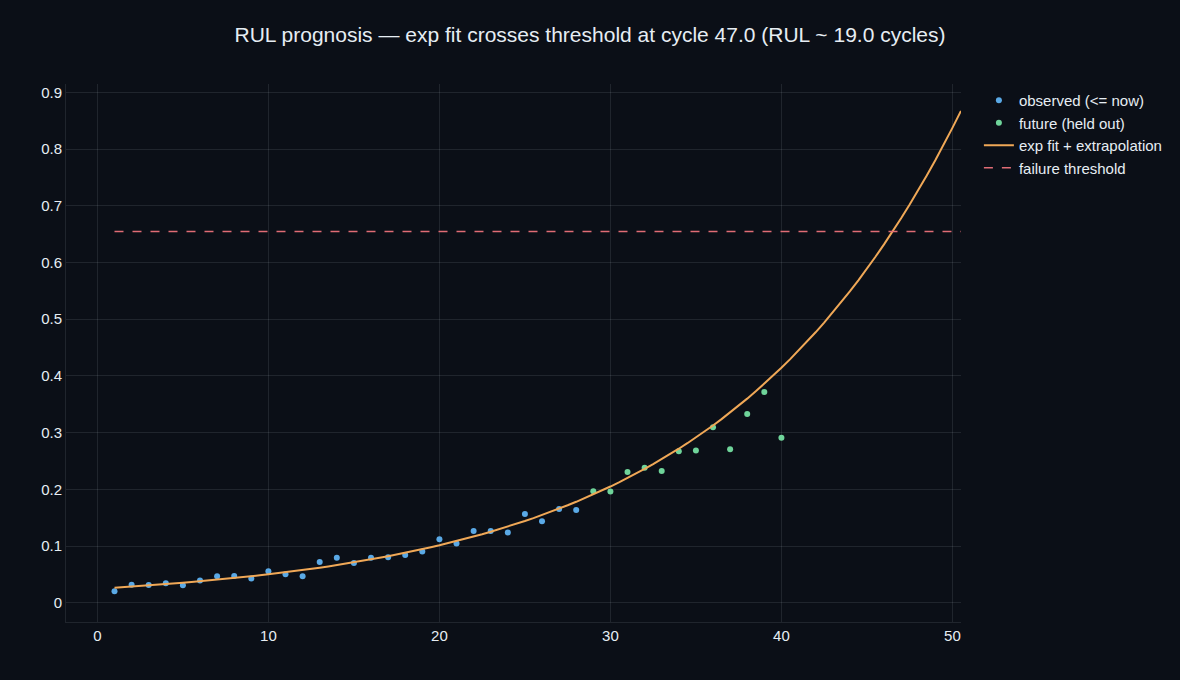Click the blue observed legend marker dot
Image resolution: width=1180 pixels, height=680 pixels.
pos(999,101)
